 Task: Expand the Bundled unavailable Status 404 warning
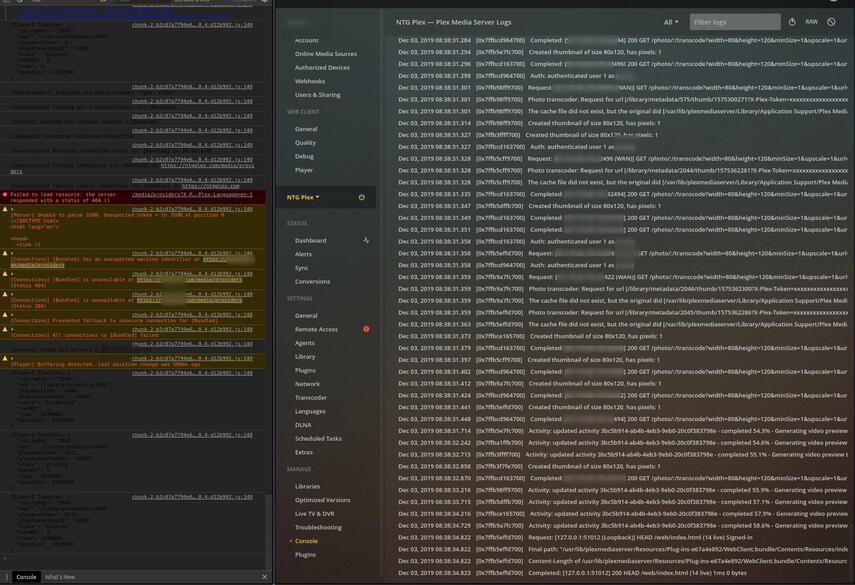tap(11, 274)
